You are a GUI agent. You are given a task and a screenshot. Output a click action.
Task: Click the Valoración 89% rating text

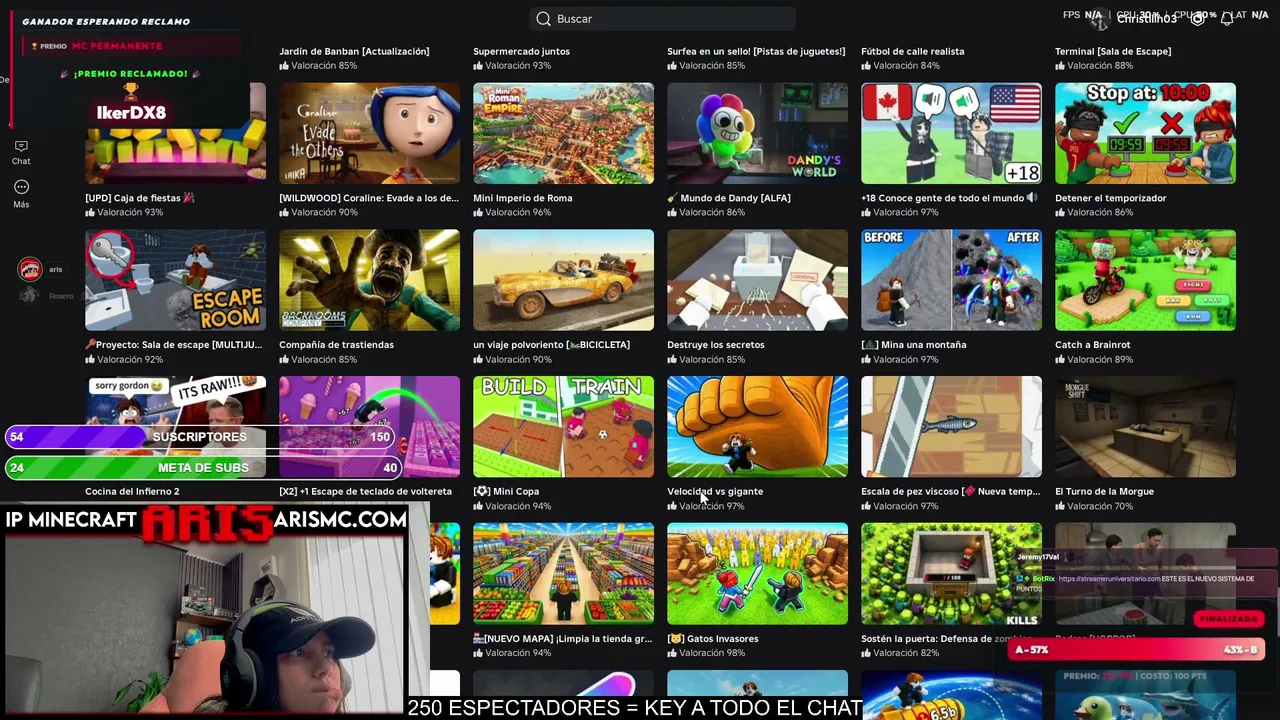(x=1100, y=360)
